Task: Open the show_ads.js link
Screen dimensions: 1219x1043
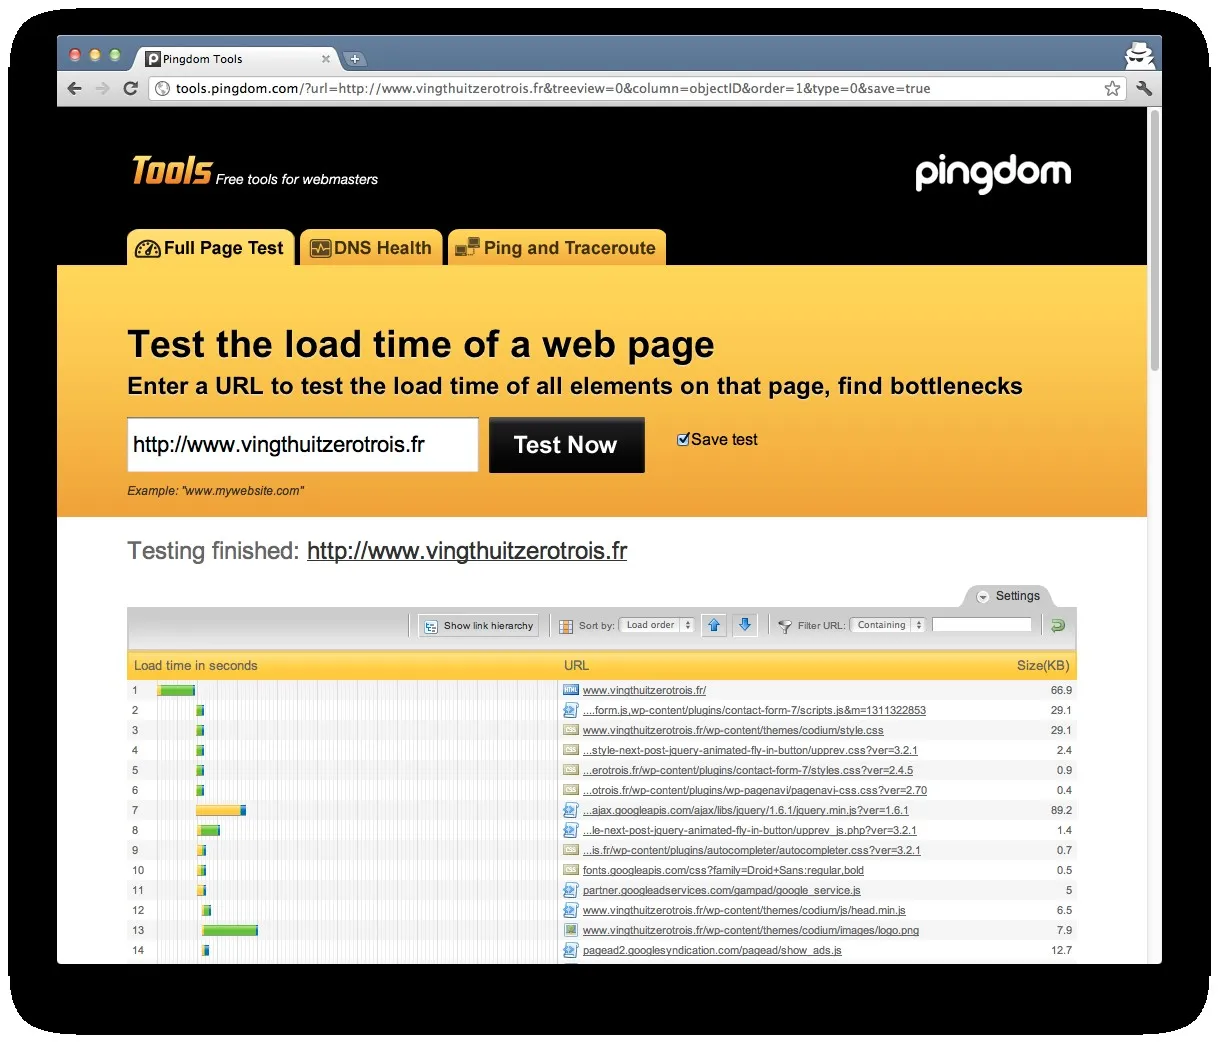Action: 712,950
